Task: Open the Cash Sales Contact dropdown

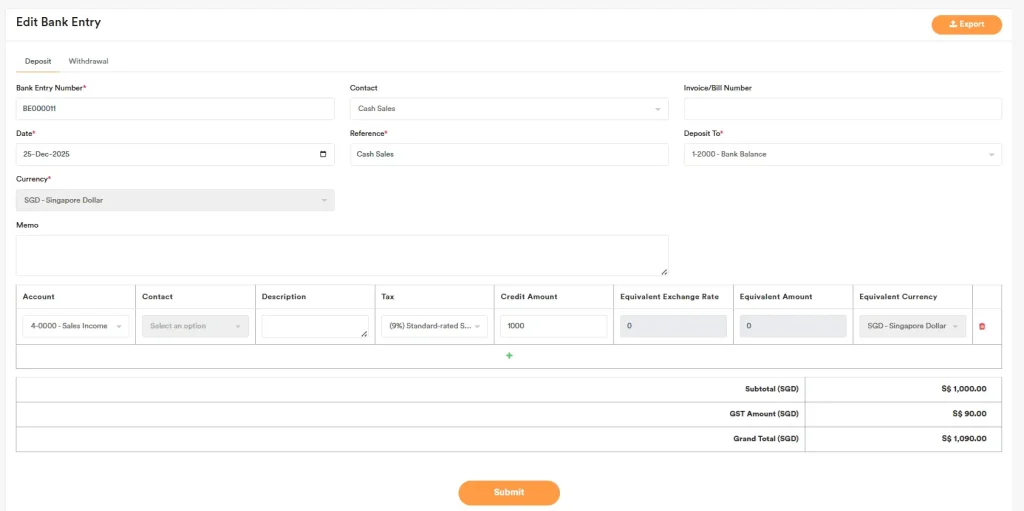Action: click(508, 109)
